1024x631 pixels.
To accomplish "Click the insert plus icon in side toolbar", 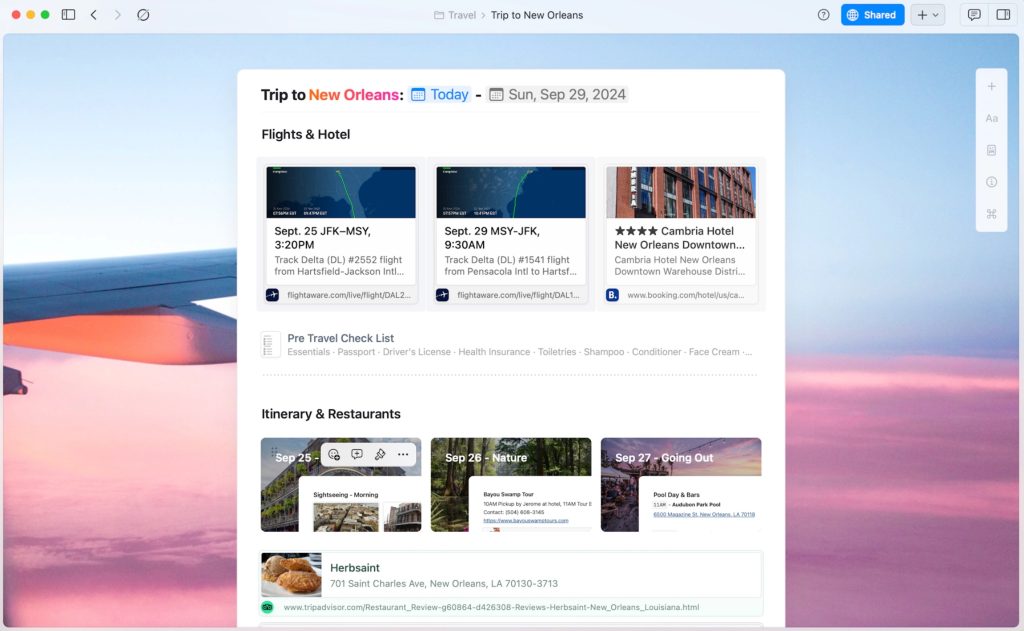I will point(991,87).
